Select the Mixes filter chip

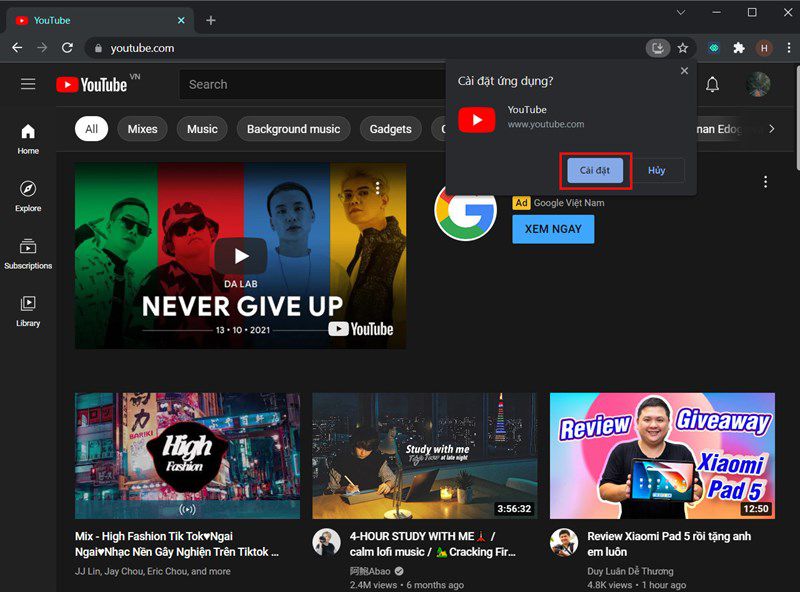(x=142, y=129)
